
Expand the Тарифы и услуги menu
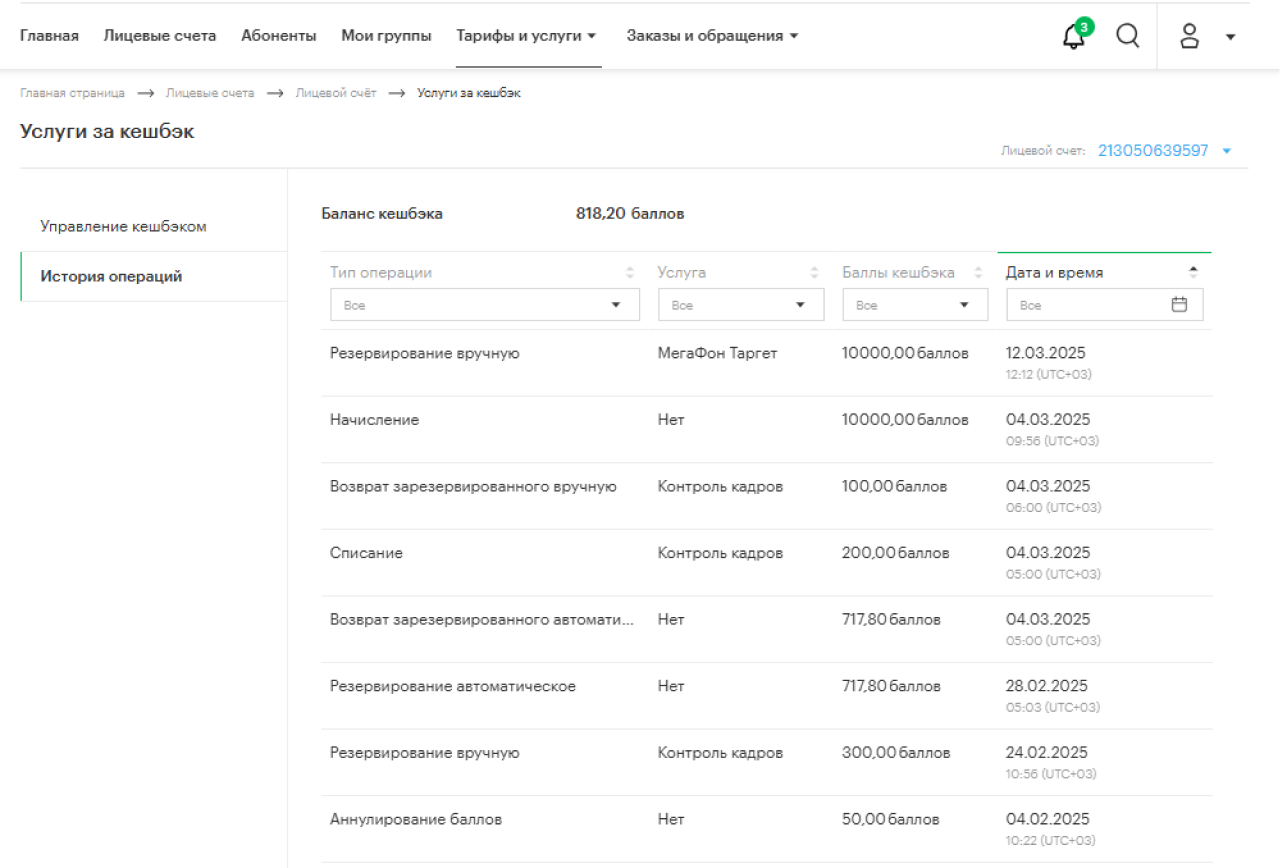click(x=526, y=35)
